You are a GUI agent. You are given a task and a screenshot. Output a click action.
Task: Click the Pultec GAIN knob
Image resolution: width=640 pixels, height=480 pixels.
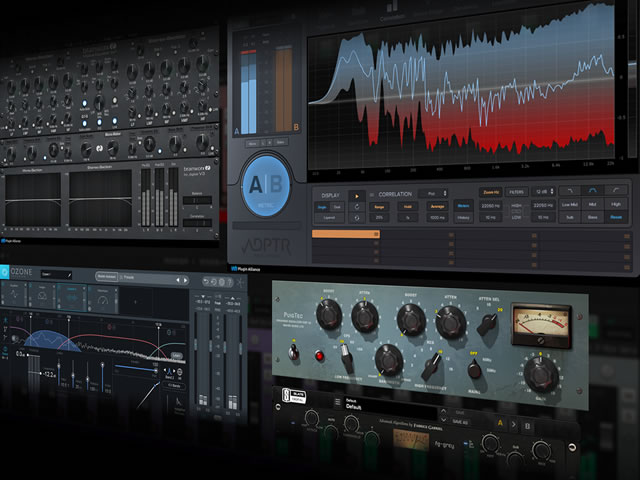[541, 374]
